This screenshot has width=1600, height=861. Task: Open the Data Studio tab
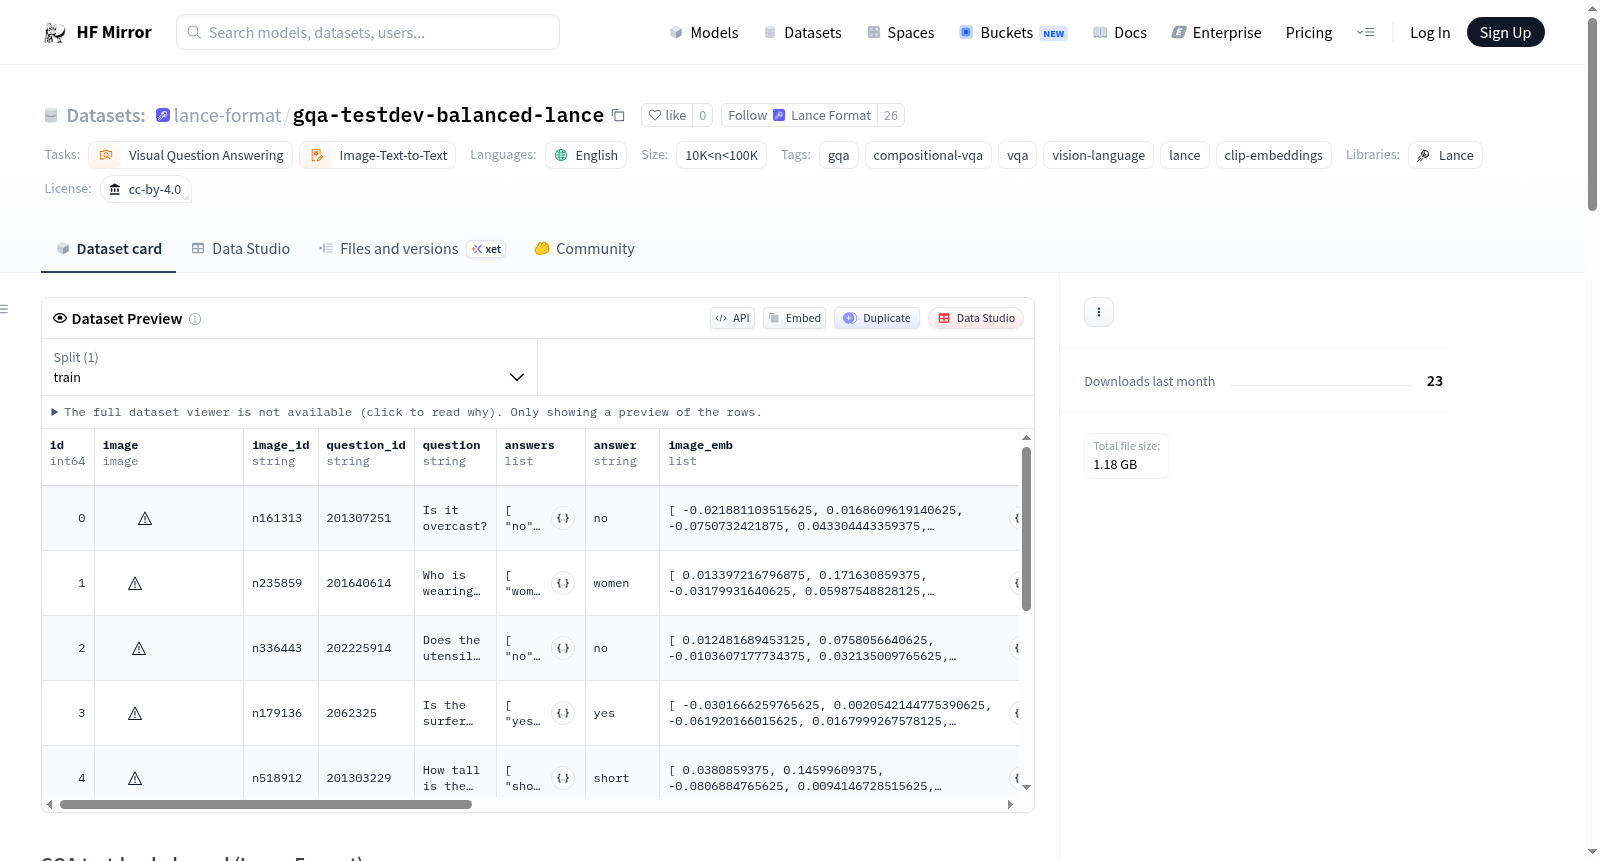click(x=240, y=249)
